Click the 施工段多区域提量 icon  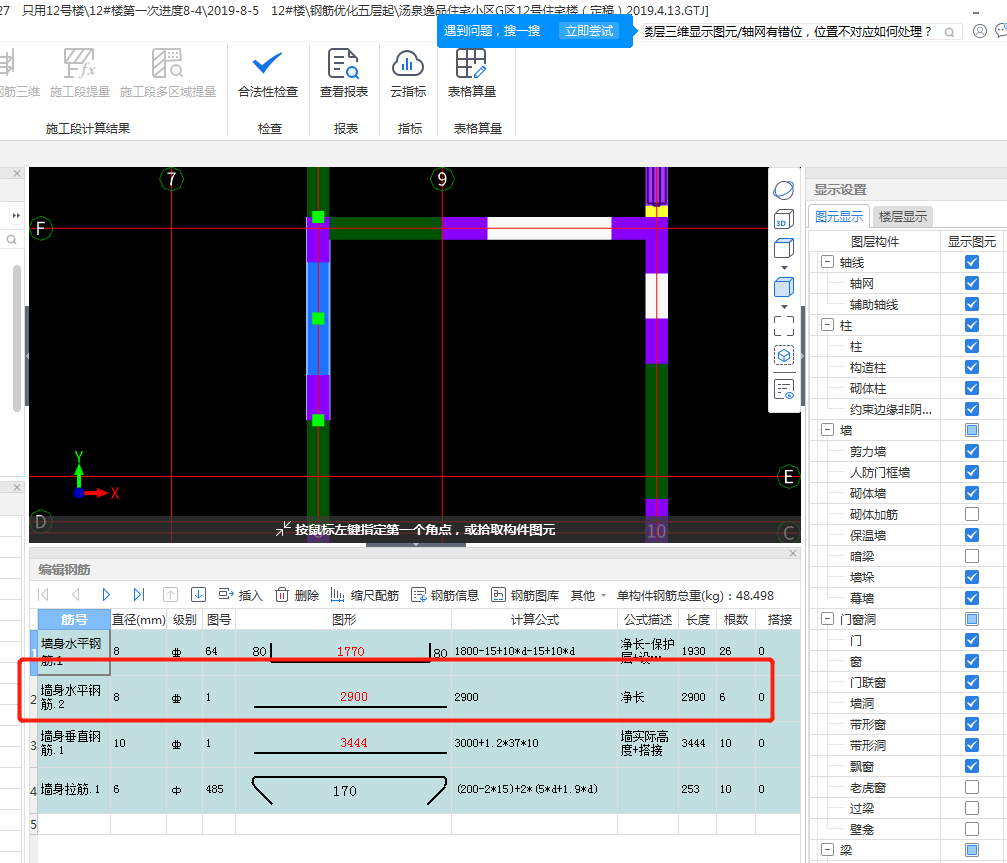tap(168, 73)
